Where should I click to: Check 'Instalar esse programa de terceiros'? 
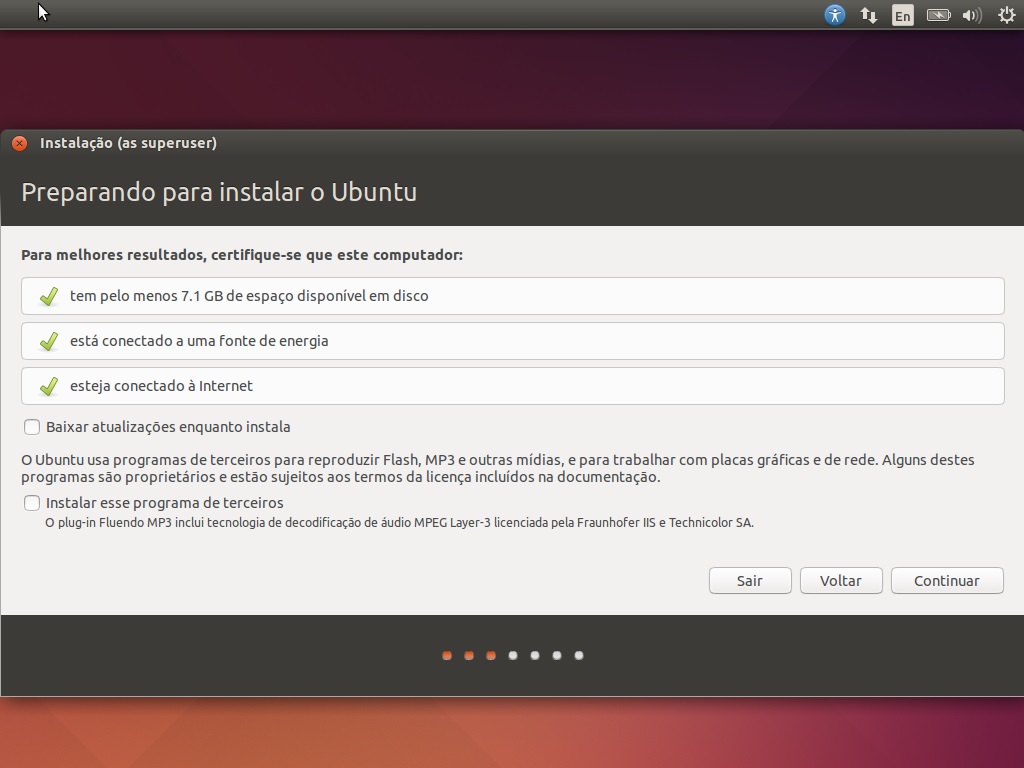pos(33,503)
